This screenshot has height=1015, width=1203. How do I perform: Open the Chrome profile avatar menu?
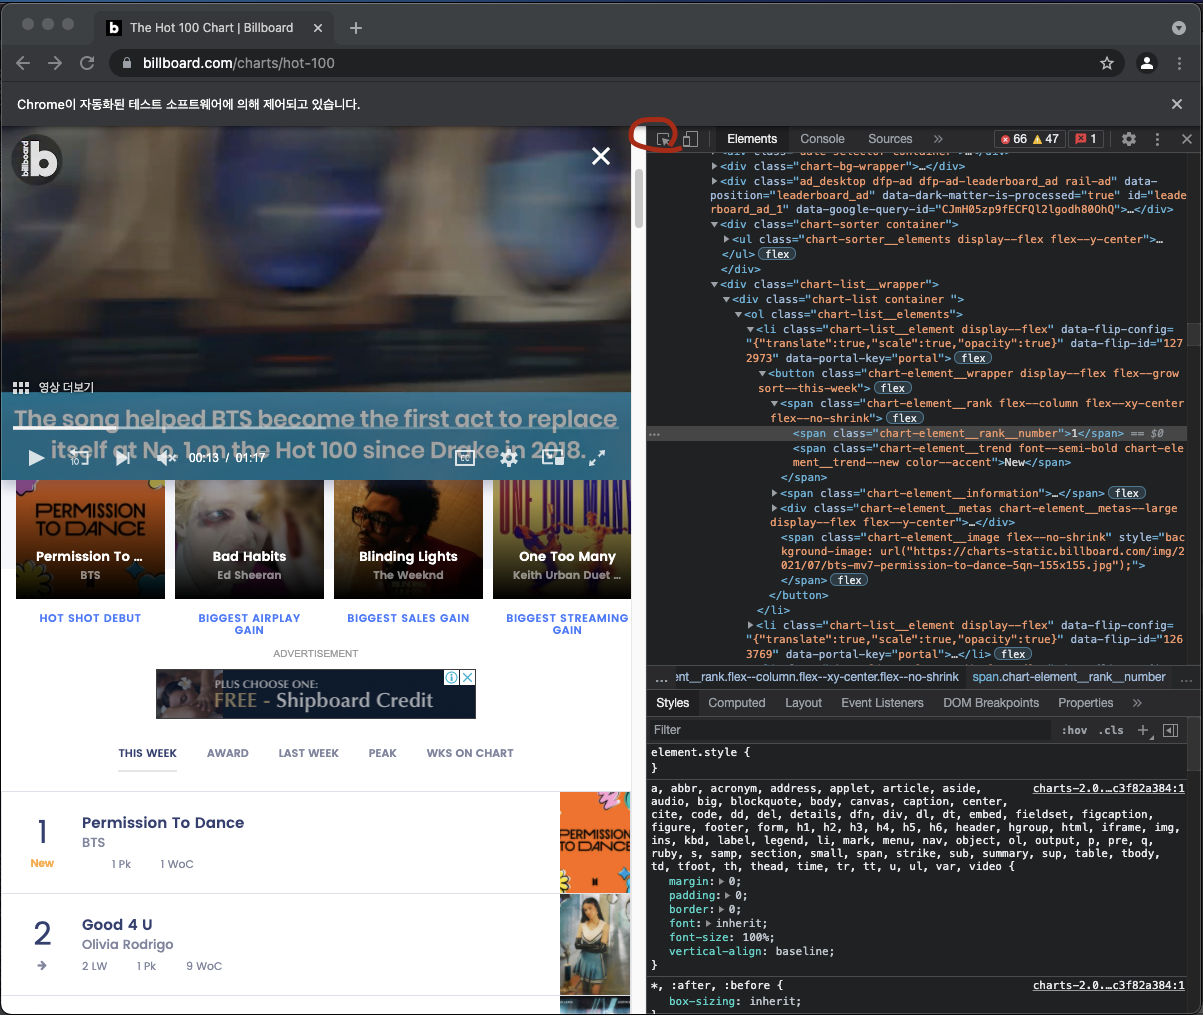1147,63
